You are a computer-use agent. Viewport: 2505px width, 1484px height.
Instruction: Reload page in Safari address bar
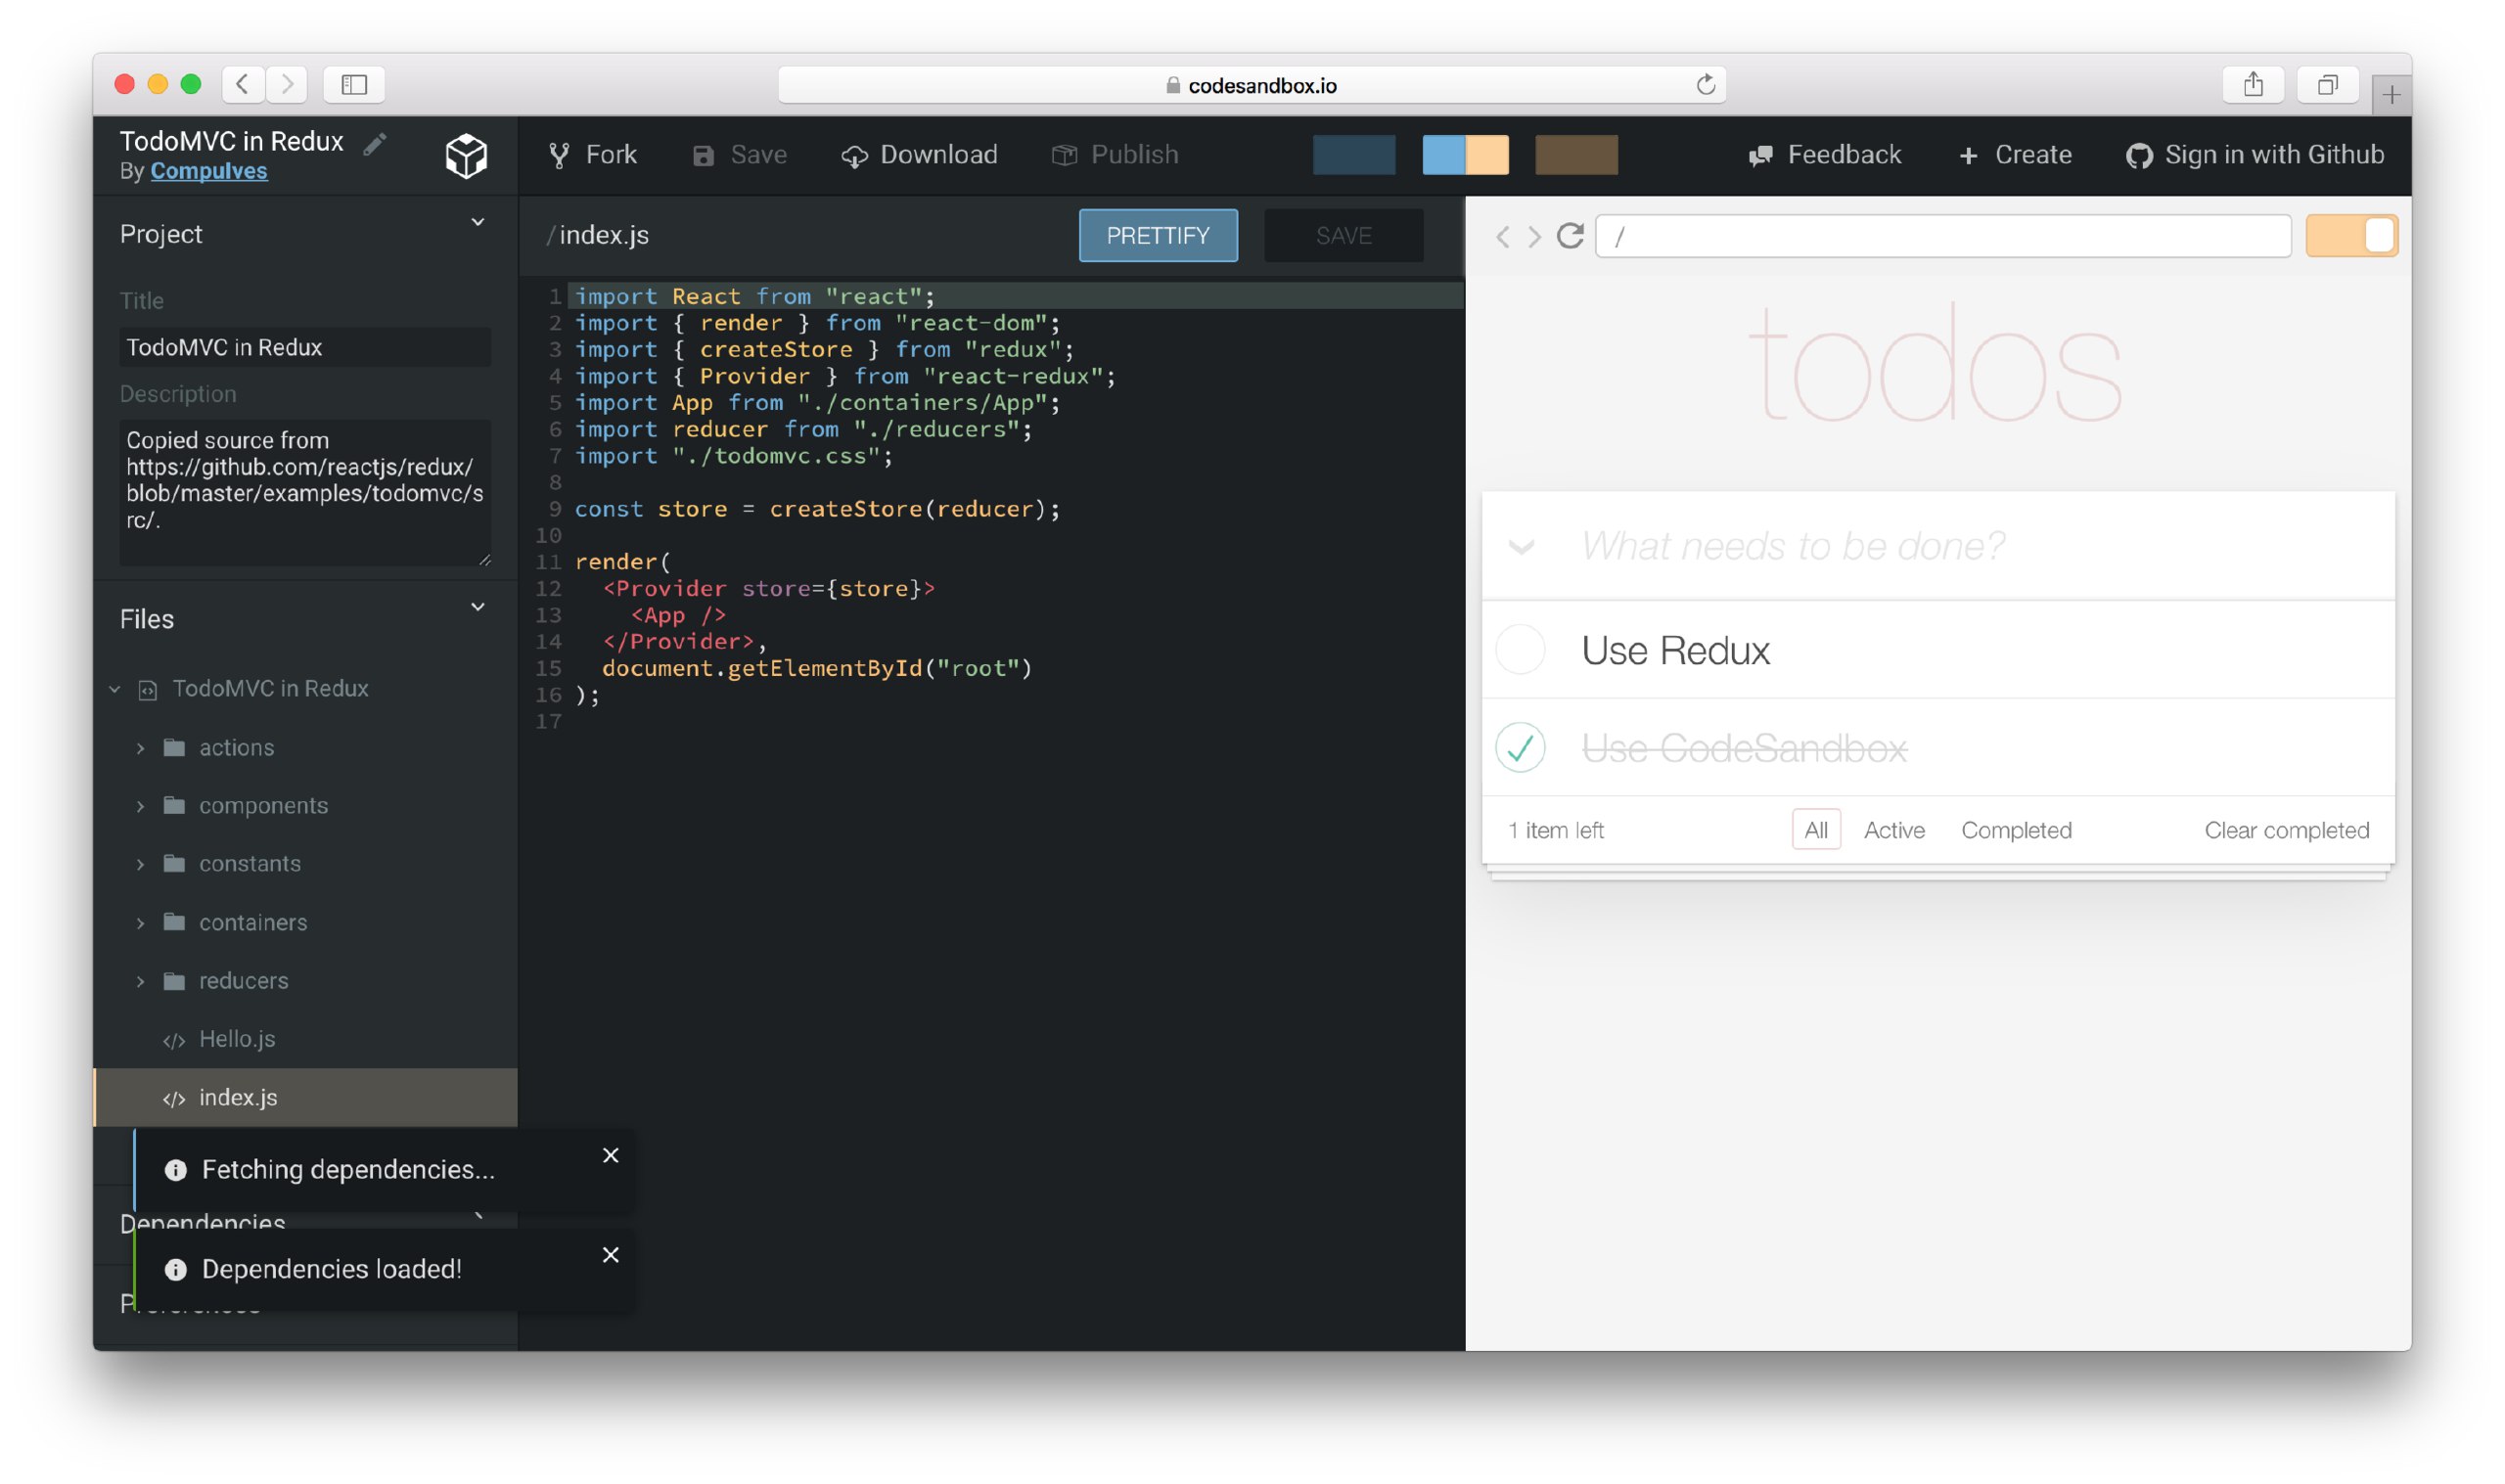(1705, 84)
